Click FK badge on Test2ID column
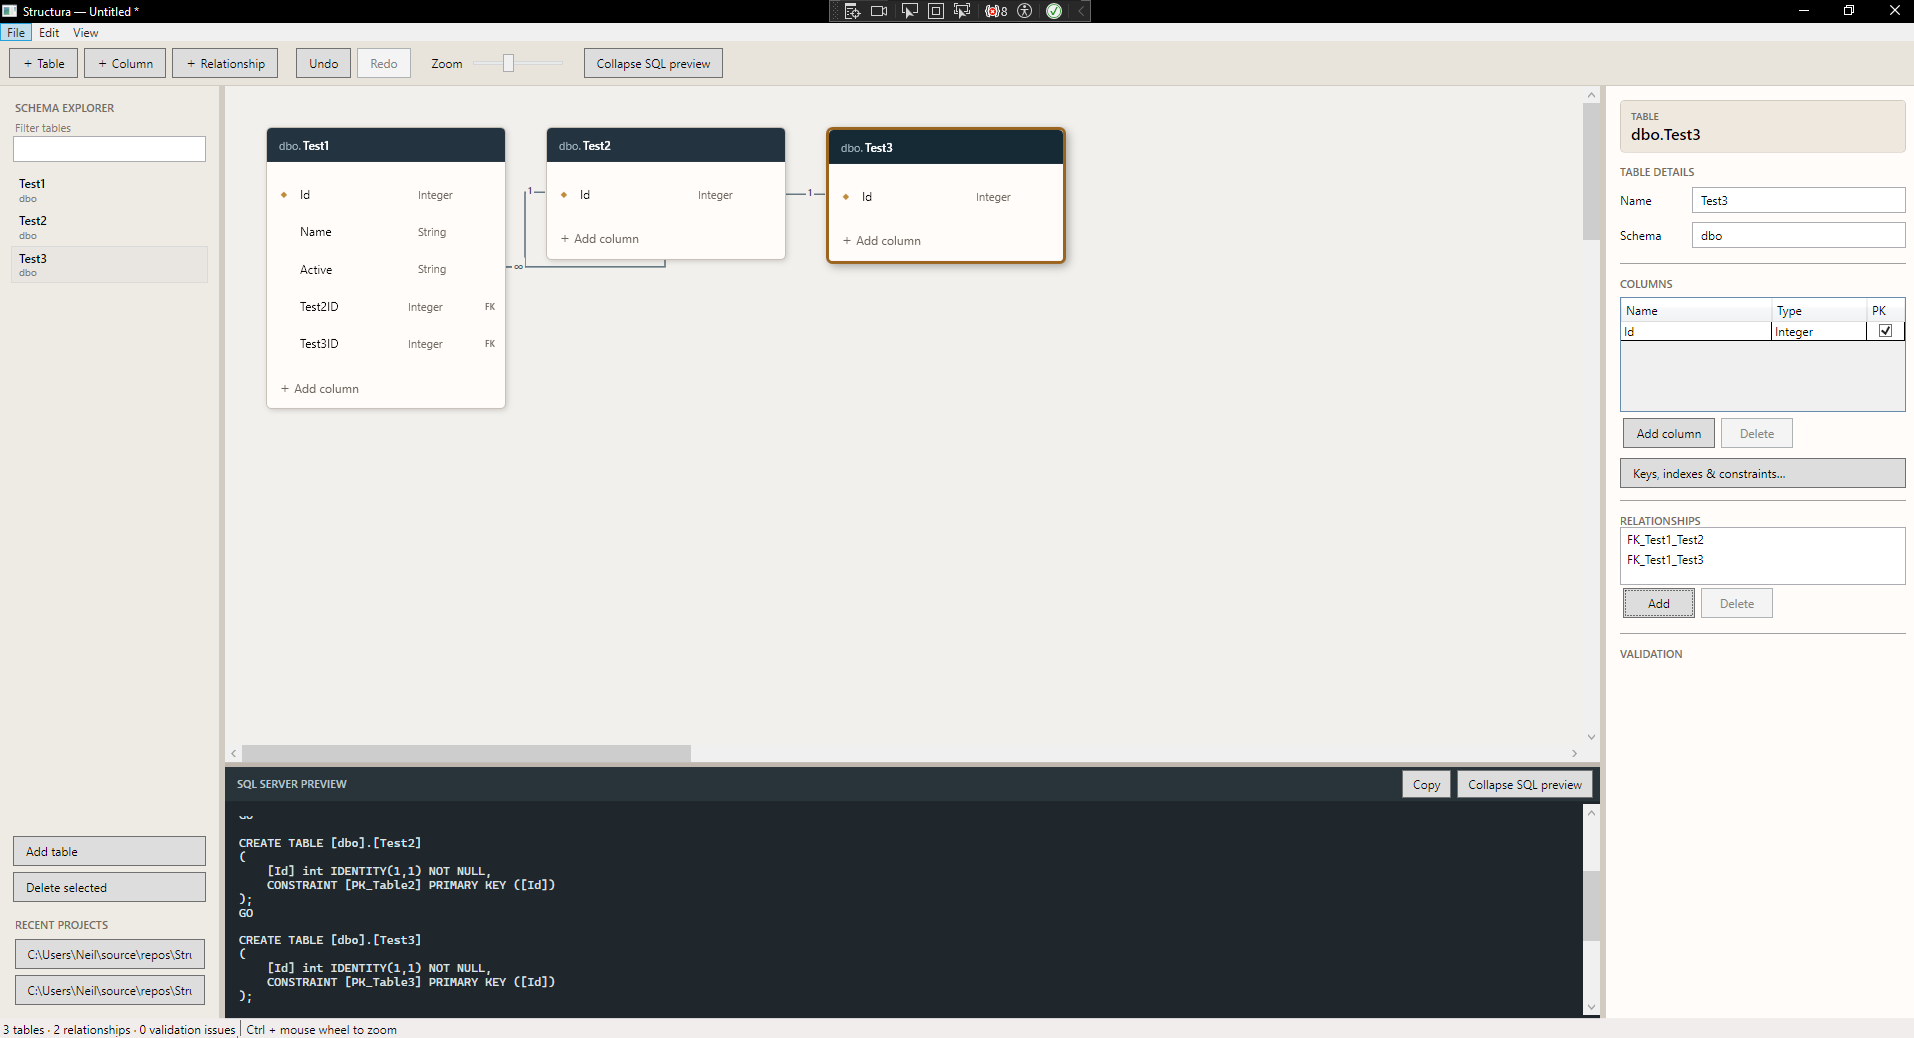The width and height of the screenshot is (1914, 1038). [490, 307]
